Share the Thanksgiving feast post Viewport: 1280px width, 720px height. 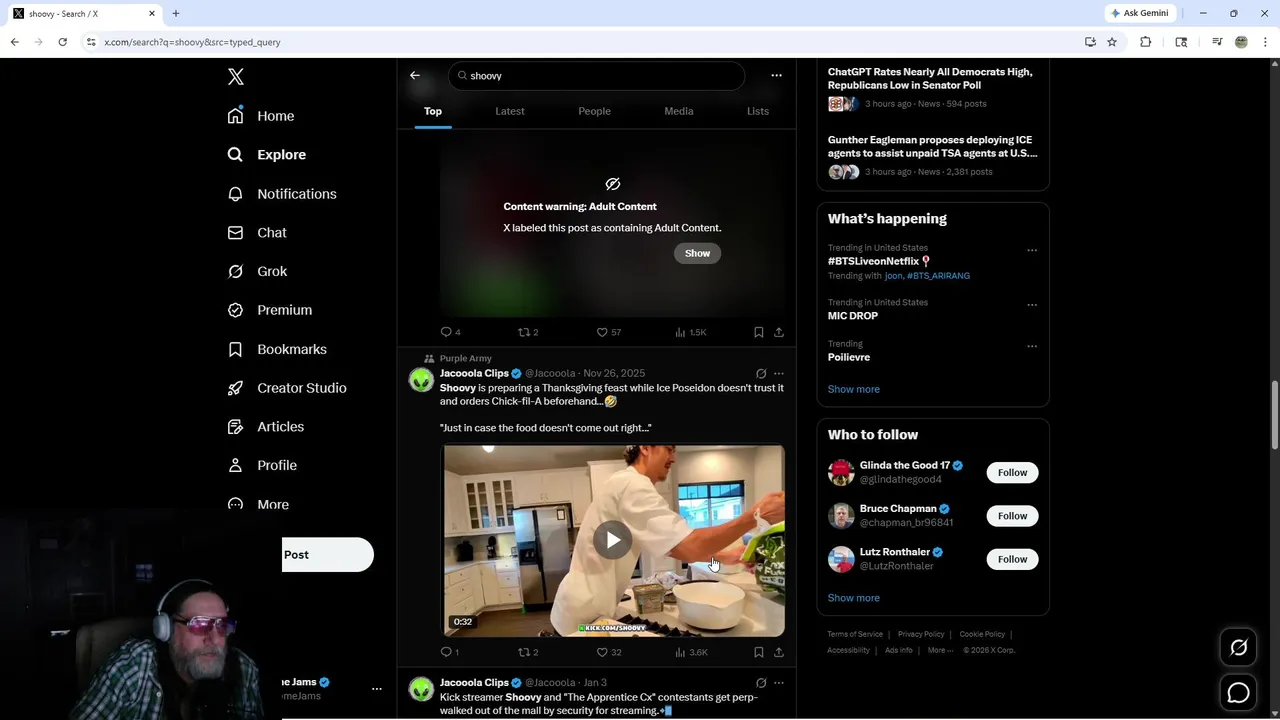(779, 652)
